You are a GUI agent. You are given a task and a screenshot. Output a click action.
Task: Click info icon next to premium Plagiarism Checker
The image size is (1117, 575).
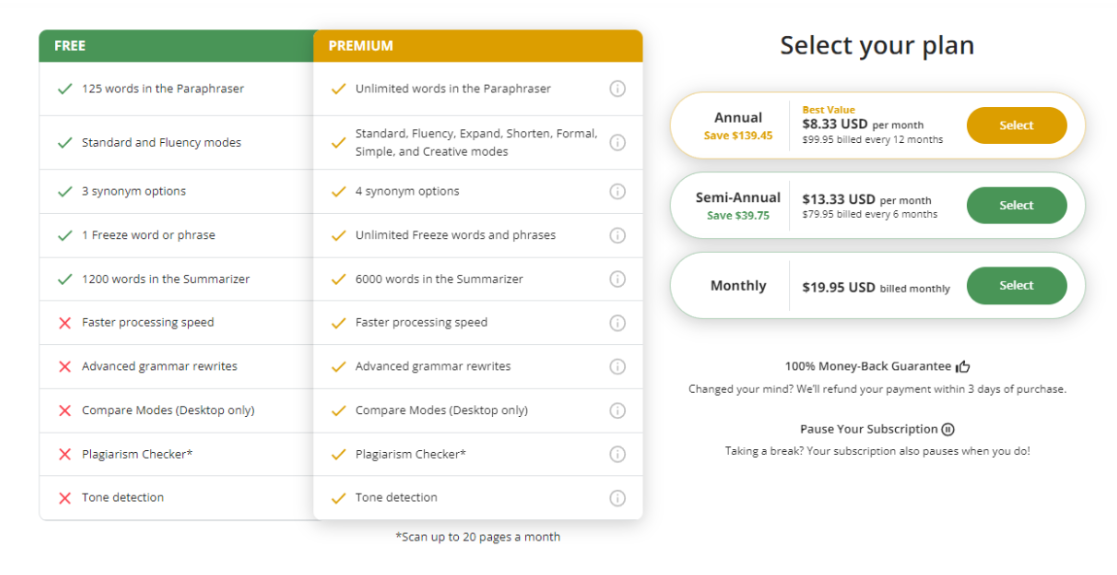tap(617, 454)
